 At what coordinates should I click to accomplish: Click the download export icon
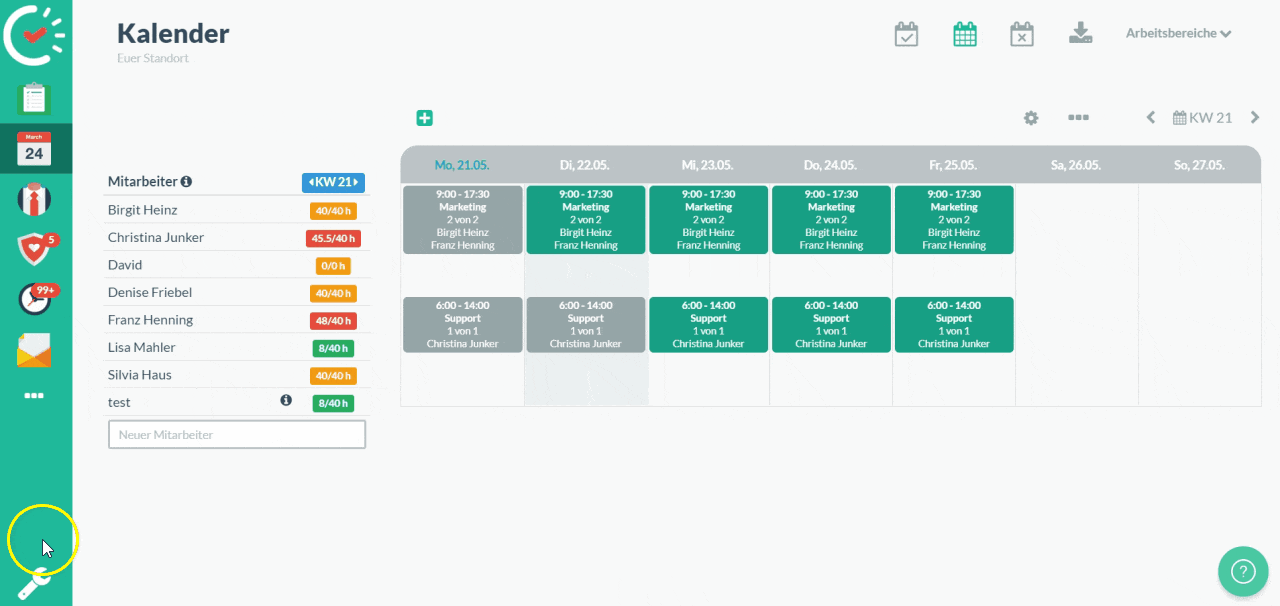click(1080, 34)
